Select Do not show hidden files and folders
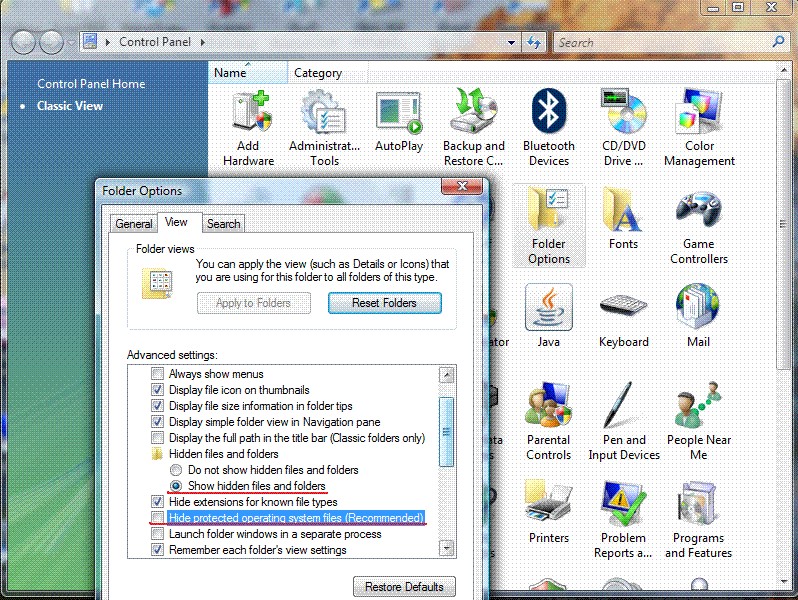Viewport: 798px width, 600px height. 176,470
